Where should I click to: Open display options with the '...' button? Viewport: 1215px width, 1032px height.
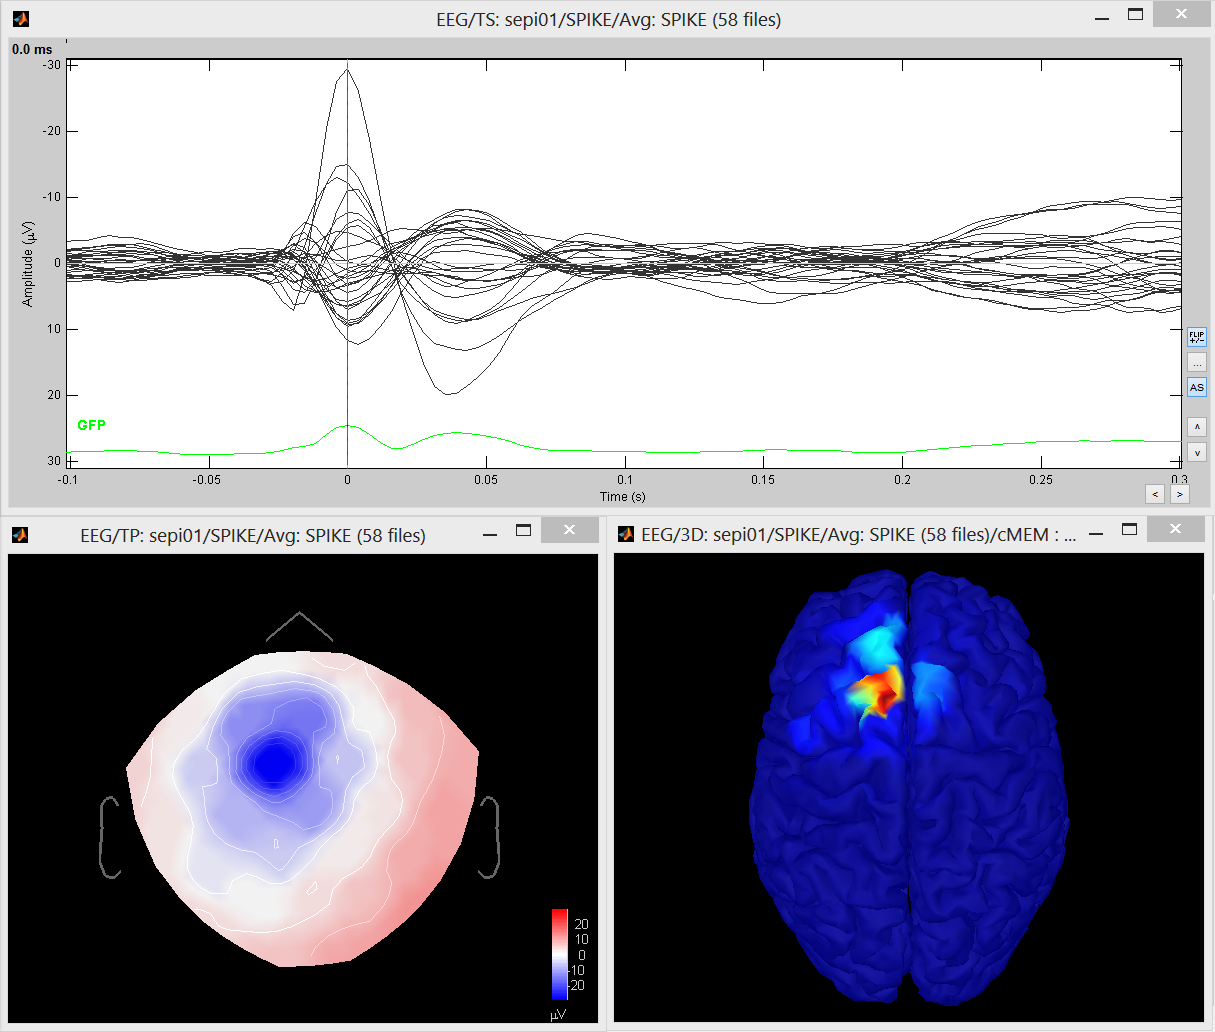pyautogui.click(x=1197, y=362)
